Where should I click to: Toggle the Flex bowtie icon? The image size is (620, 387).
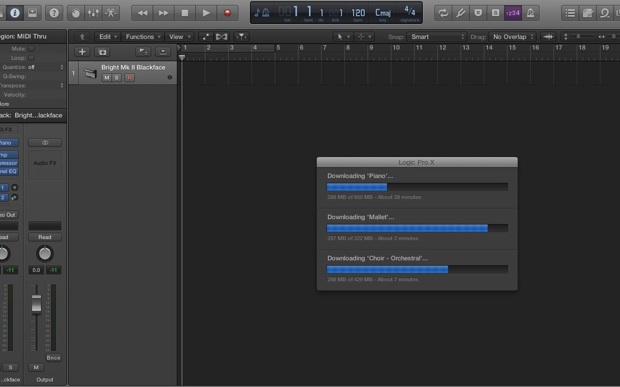click(221, 37)
